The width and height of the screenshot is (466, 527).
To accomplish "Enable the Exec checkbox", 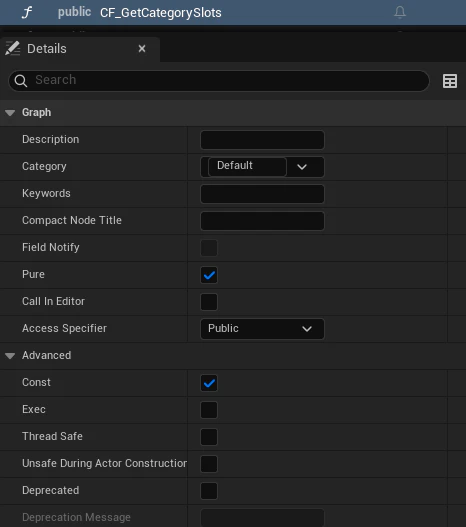I will pyautogui.click(x=209, y=410).
